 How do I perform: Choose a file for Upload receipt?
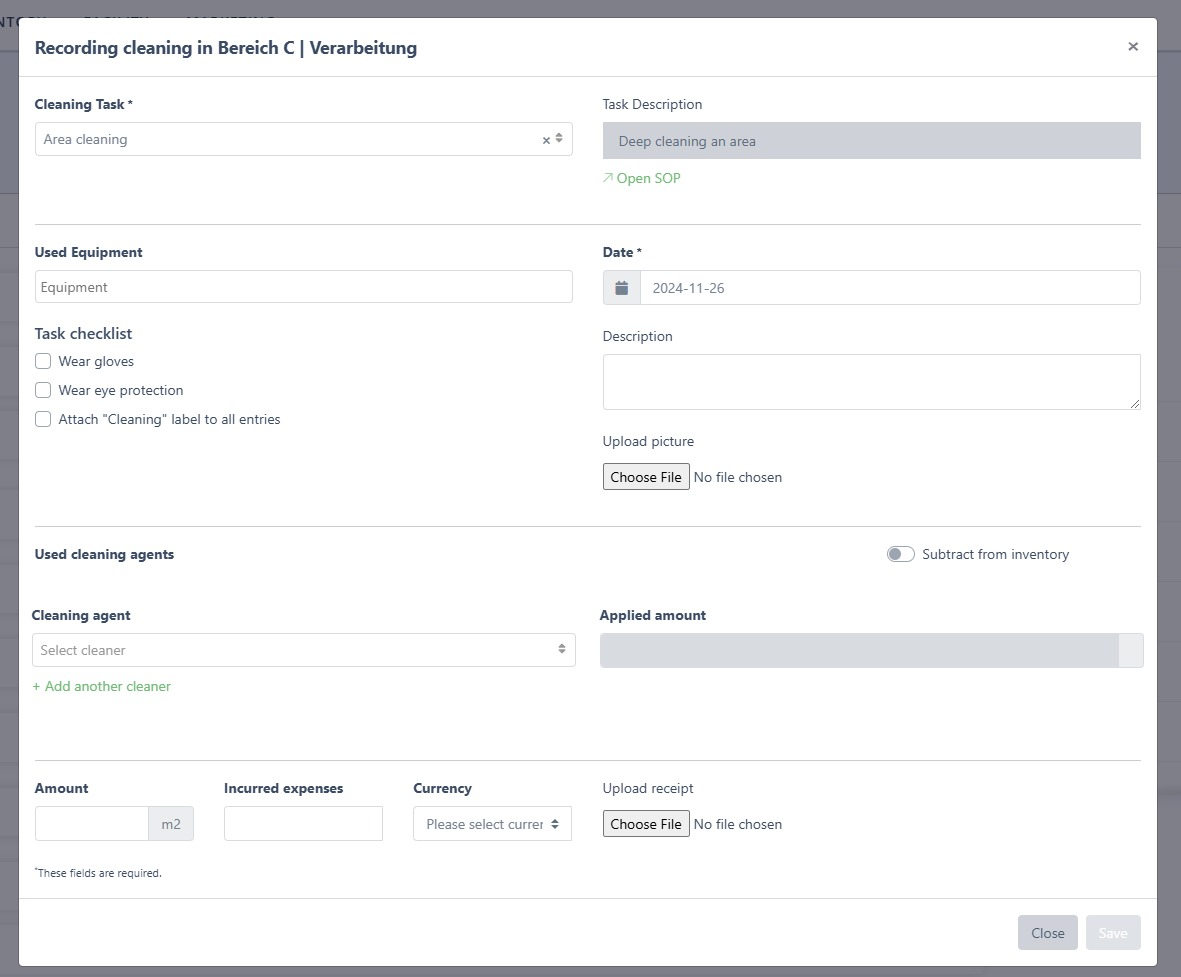coord(646,824)
